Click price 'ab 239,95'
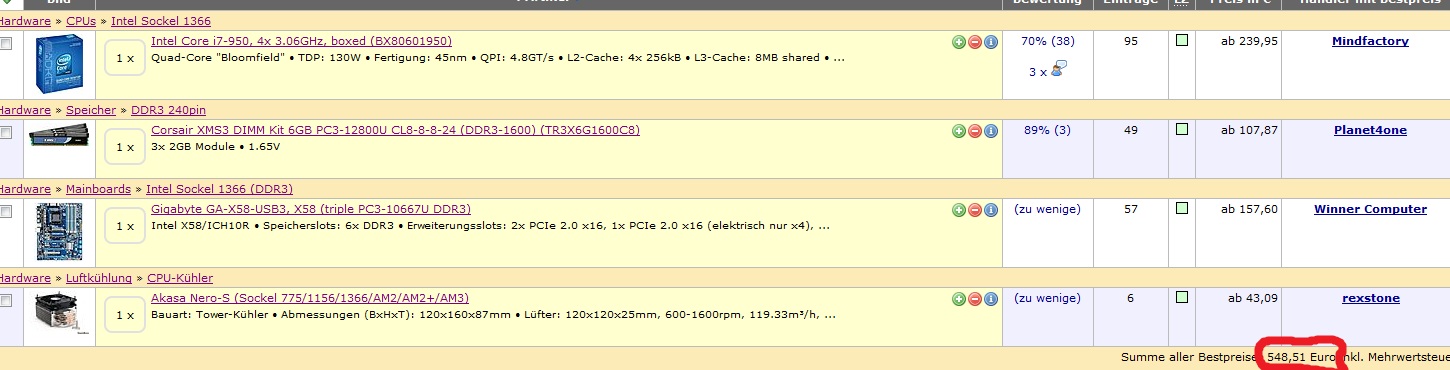This screenshot has height=370, width=1450. point(1250,41)
